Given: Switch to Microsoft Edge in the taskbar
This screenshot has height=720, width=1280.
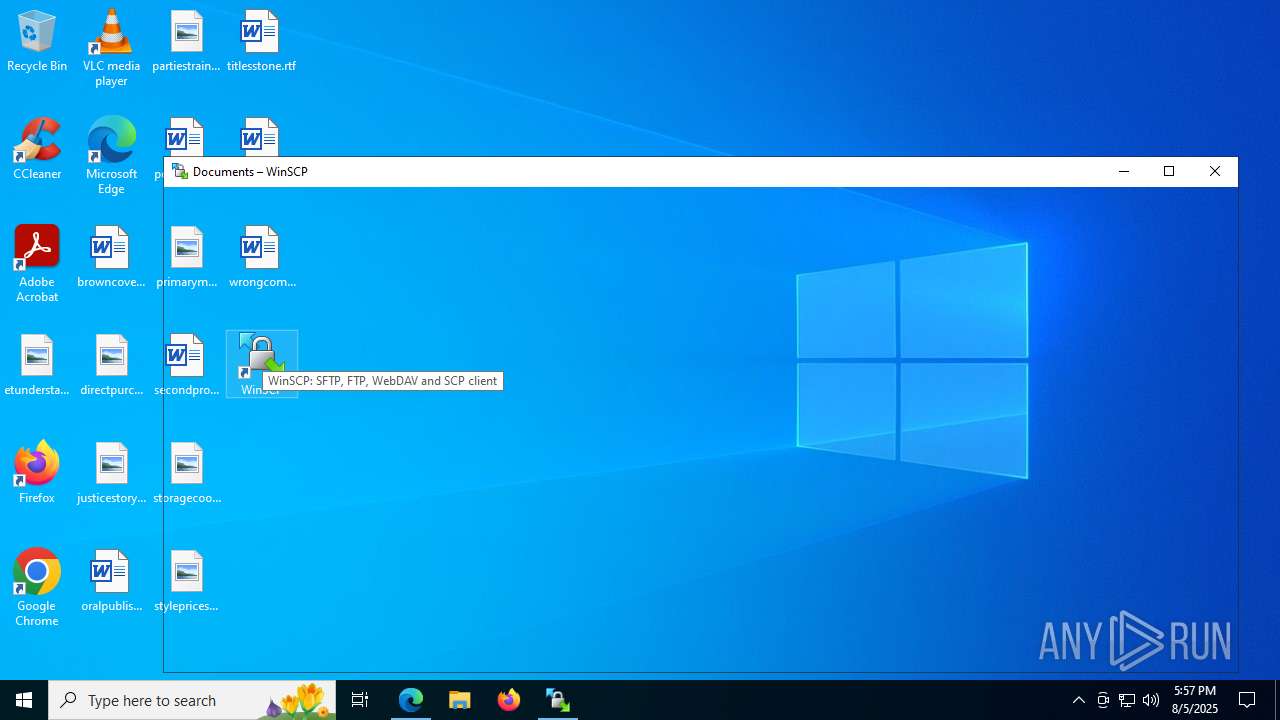Looking at the screenshot, I should pyautogui.click(x=411, y=700).
